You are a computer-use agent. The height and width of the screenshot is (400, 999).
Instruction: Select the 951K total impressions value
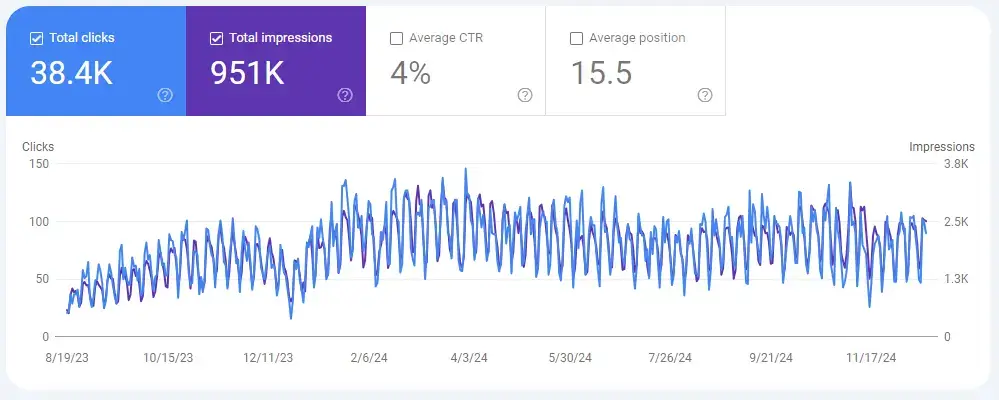[x=247, y=73]
